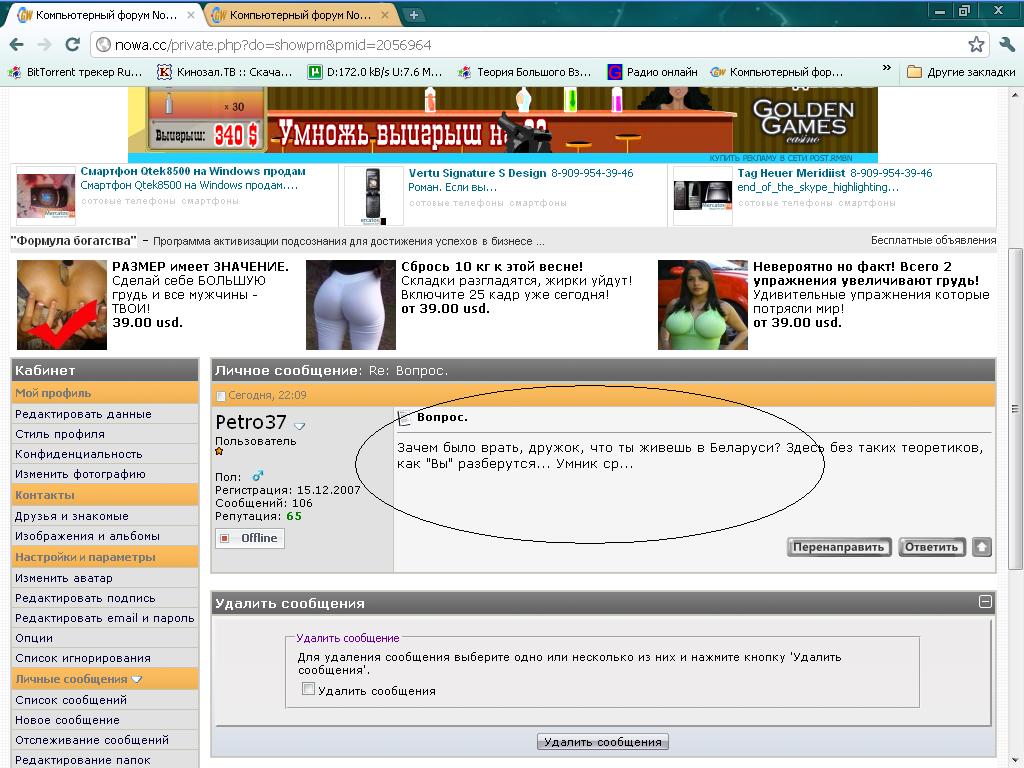Open Друзья и знакомые
This screenshot has width=1024, height=768.
71,516
